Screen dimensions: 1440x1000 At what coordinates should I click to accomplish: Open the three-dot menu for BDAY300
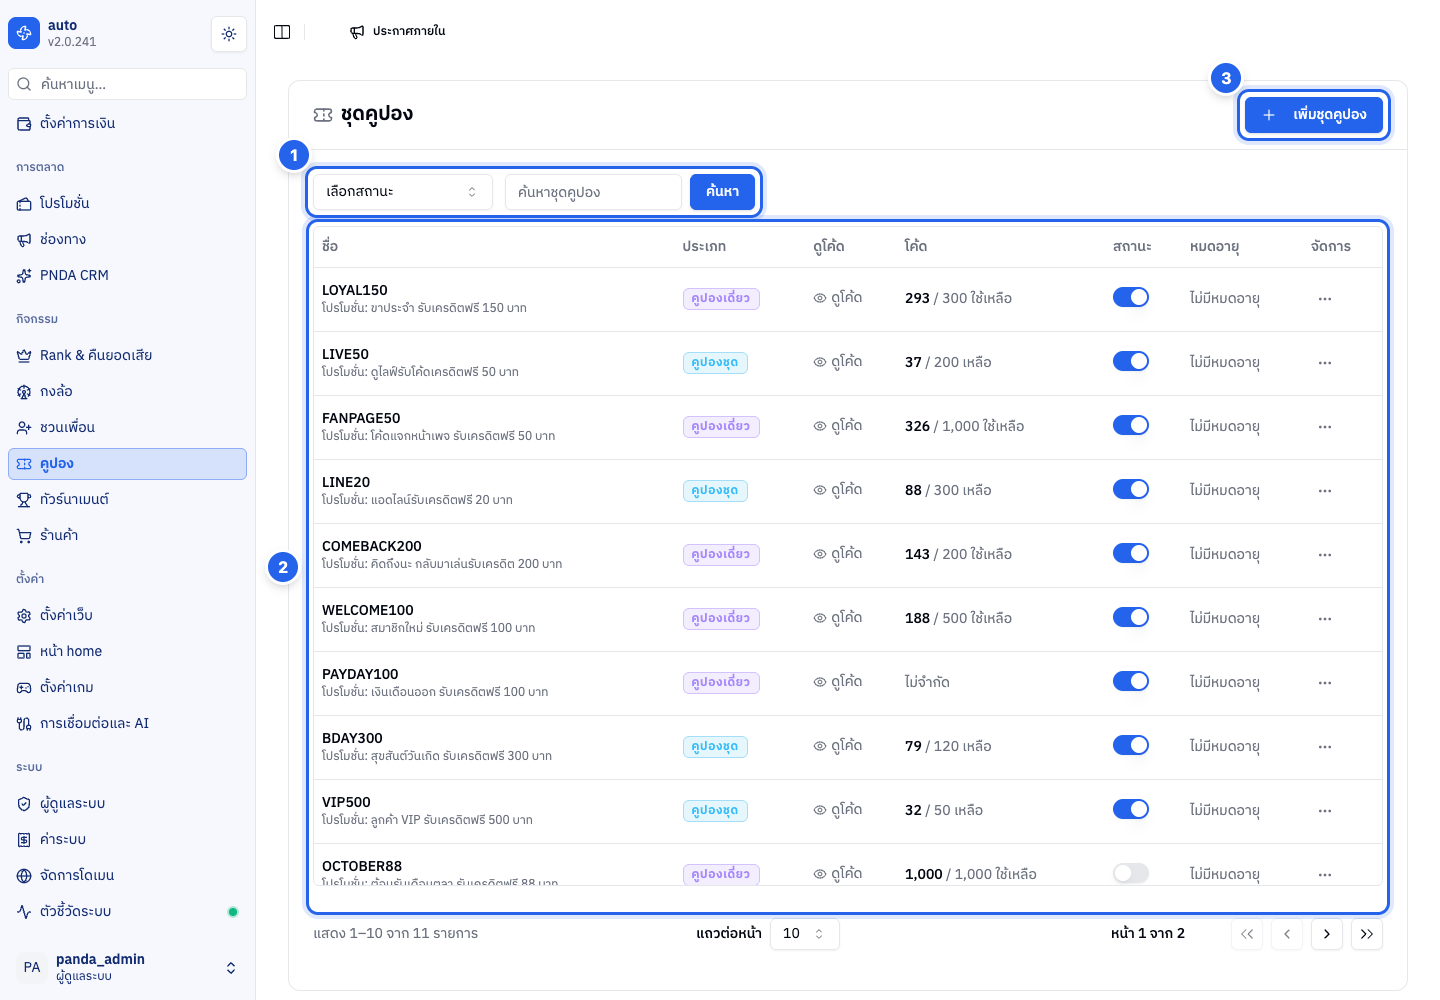(1325, 747)
